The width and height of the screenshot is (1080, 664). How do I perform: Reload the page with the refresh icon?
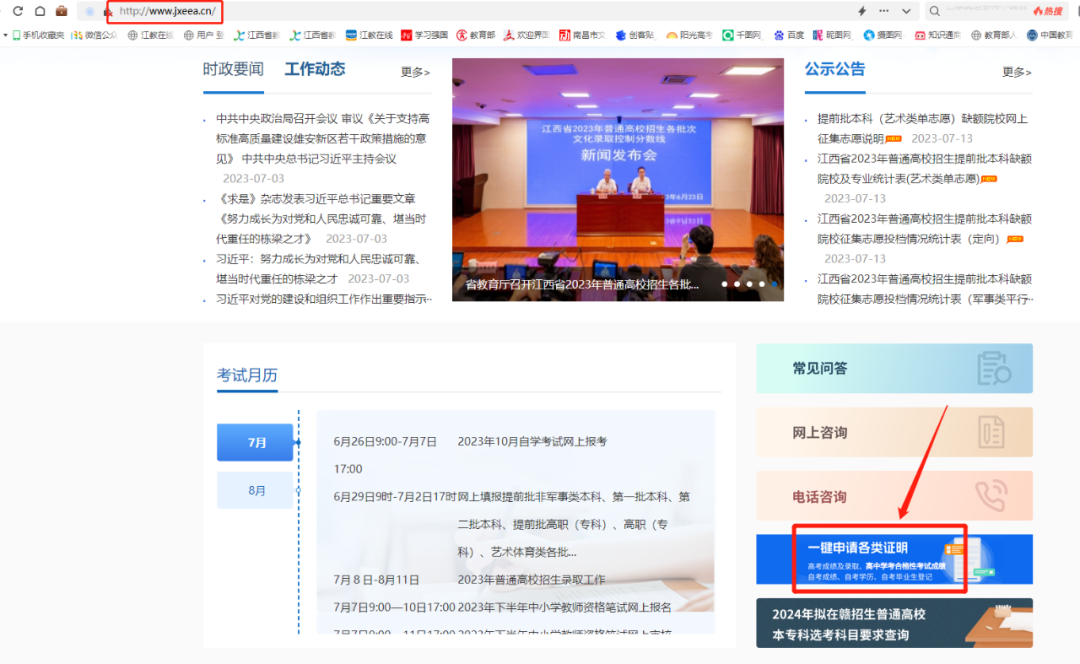pos(18,11)
